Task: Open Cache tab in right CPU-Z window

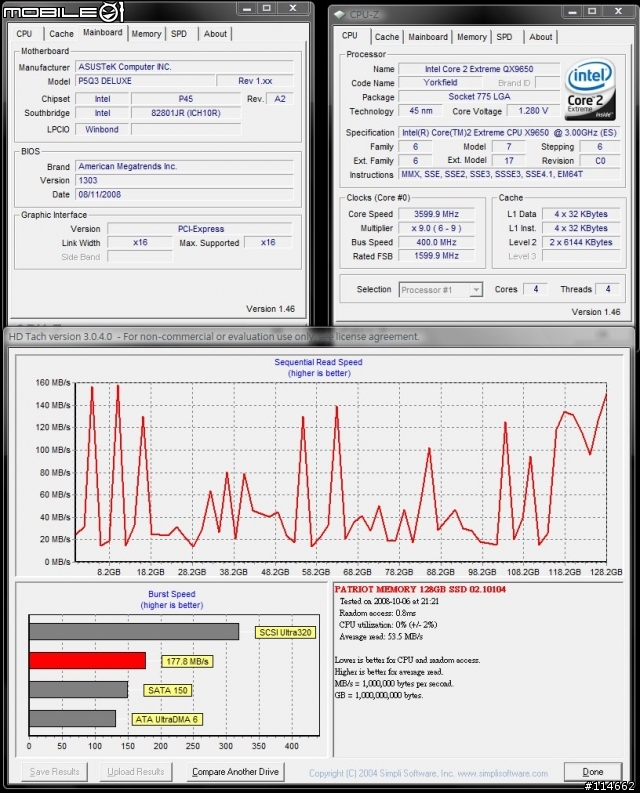Action: pos(387,37)
